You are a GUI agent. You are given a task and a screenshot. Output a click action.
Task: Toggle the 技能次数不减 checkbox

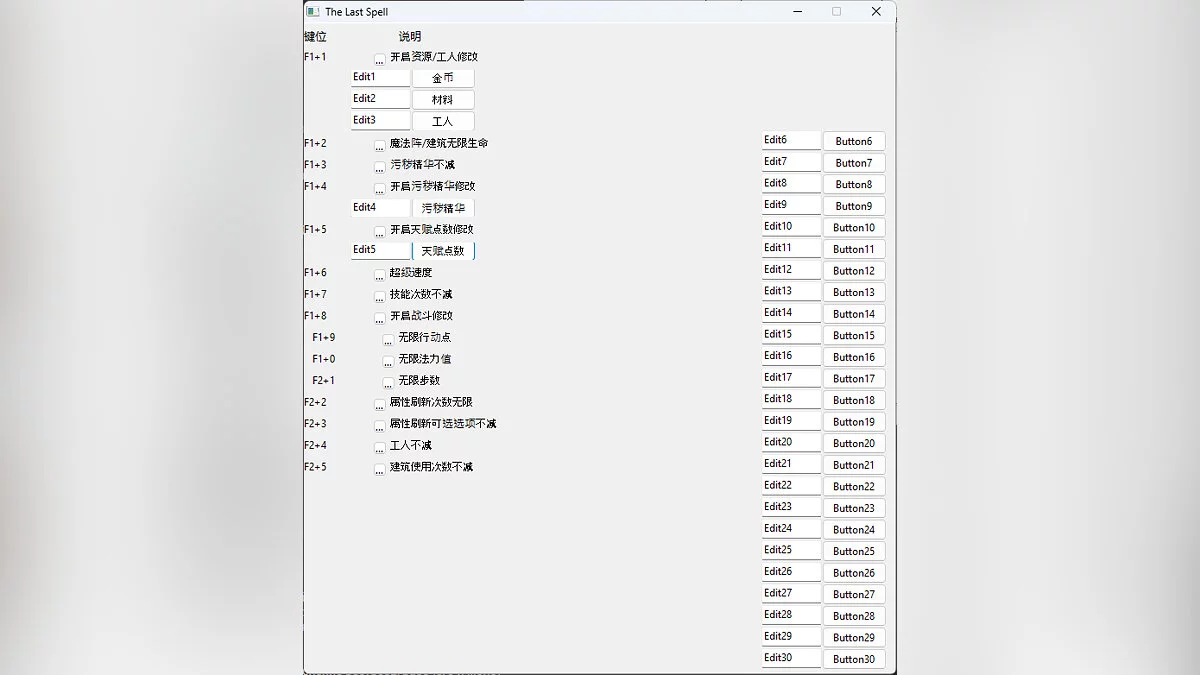click(x=380, y=296)
